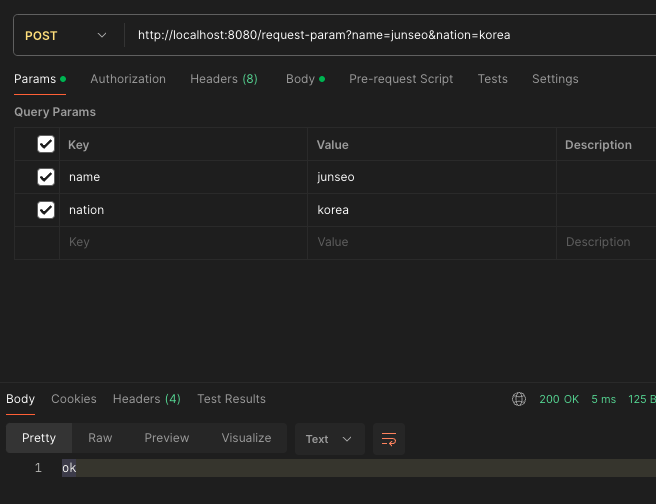Select the Preview view button
656x504 pixels.
click(167, 438)
